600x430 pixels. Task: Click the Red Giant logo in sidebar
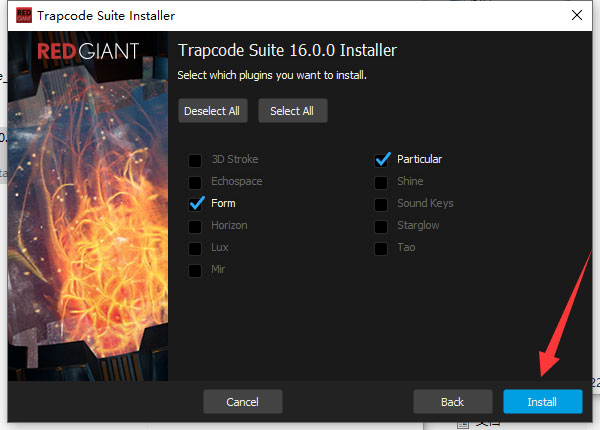click(x=87, y=52)
